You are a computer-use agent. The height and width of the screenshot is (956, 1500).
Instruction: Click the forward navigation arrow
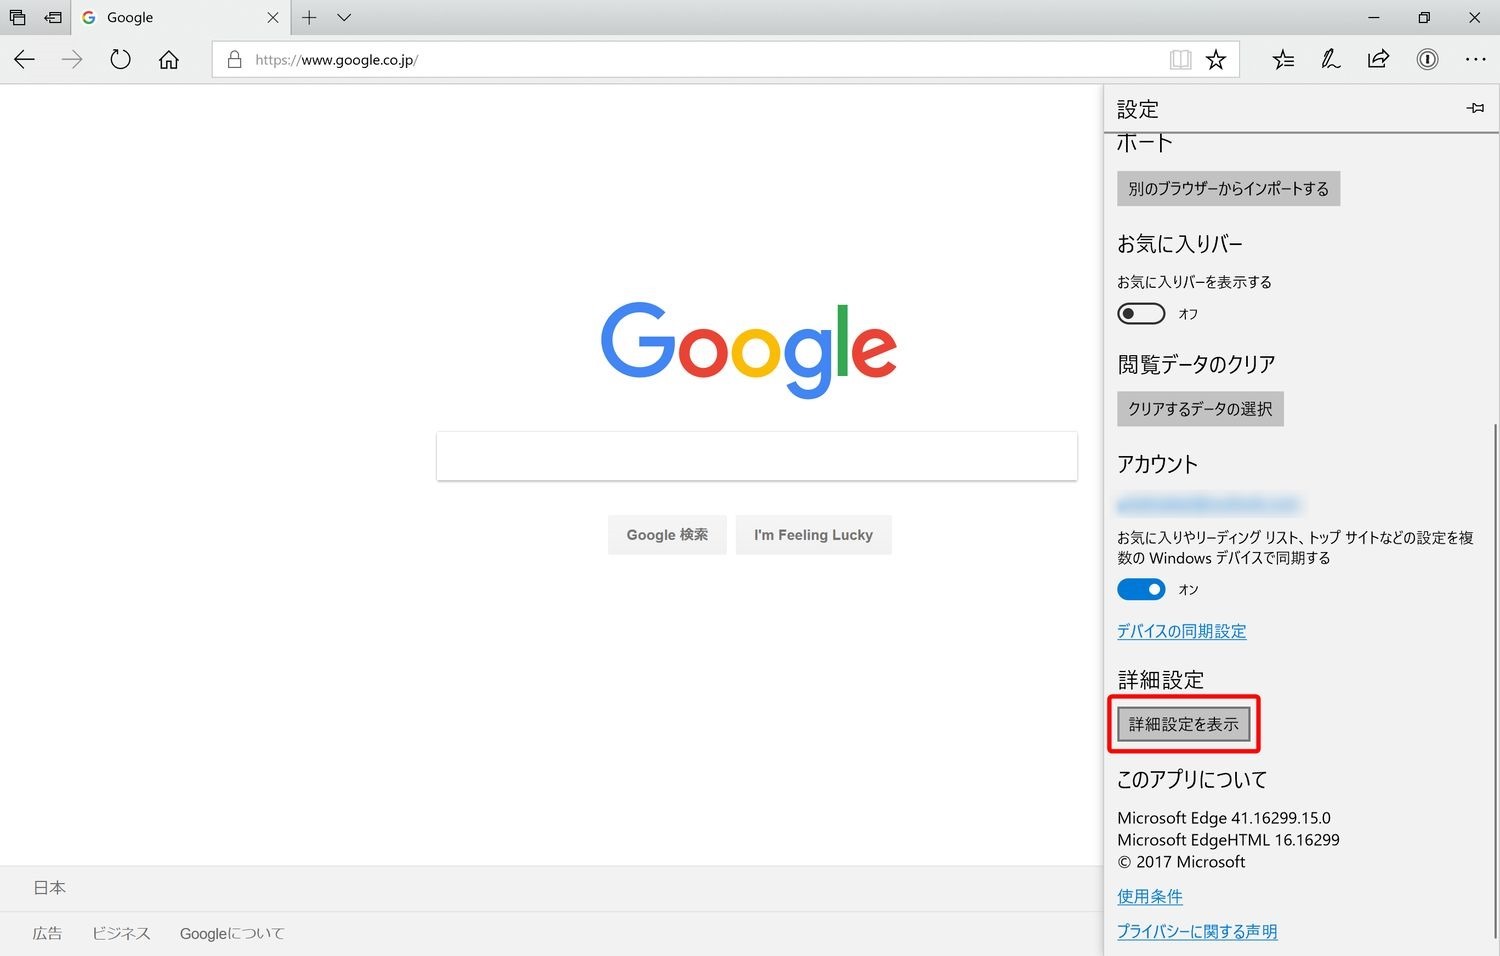click(72, 60)
